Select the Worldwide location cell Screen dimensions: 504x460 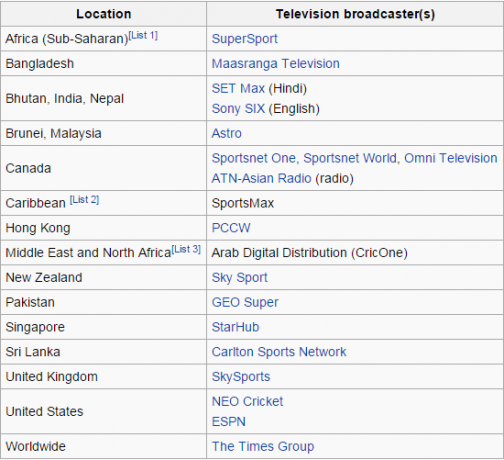pos(104,447)
